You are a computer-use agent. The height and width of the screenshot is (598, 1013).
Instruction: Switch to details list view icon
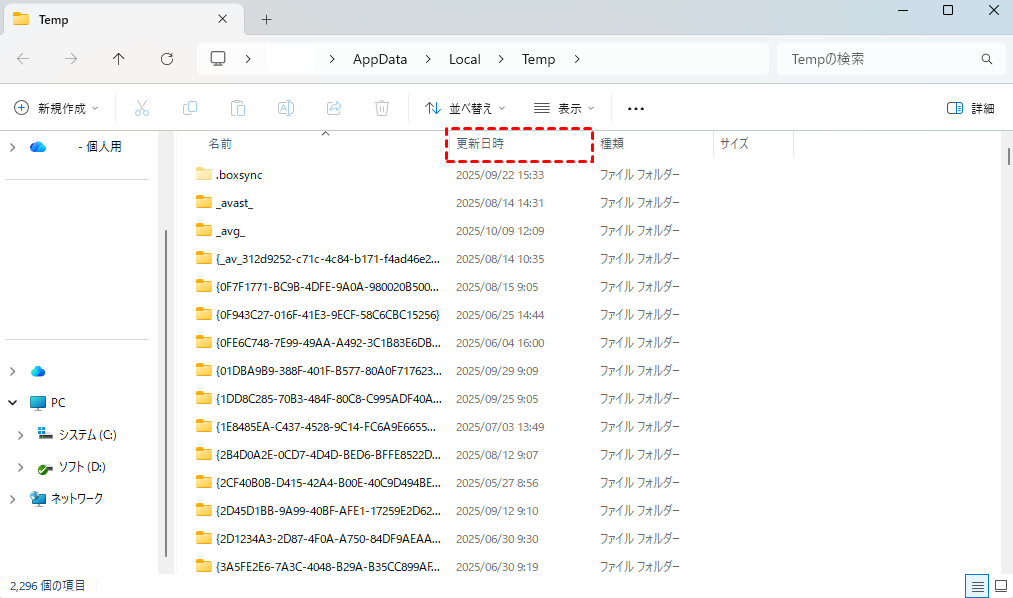[976, 585]
